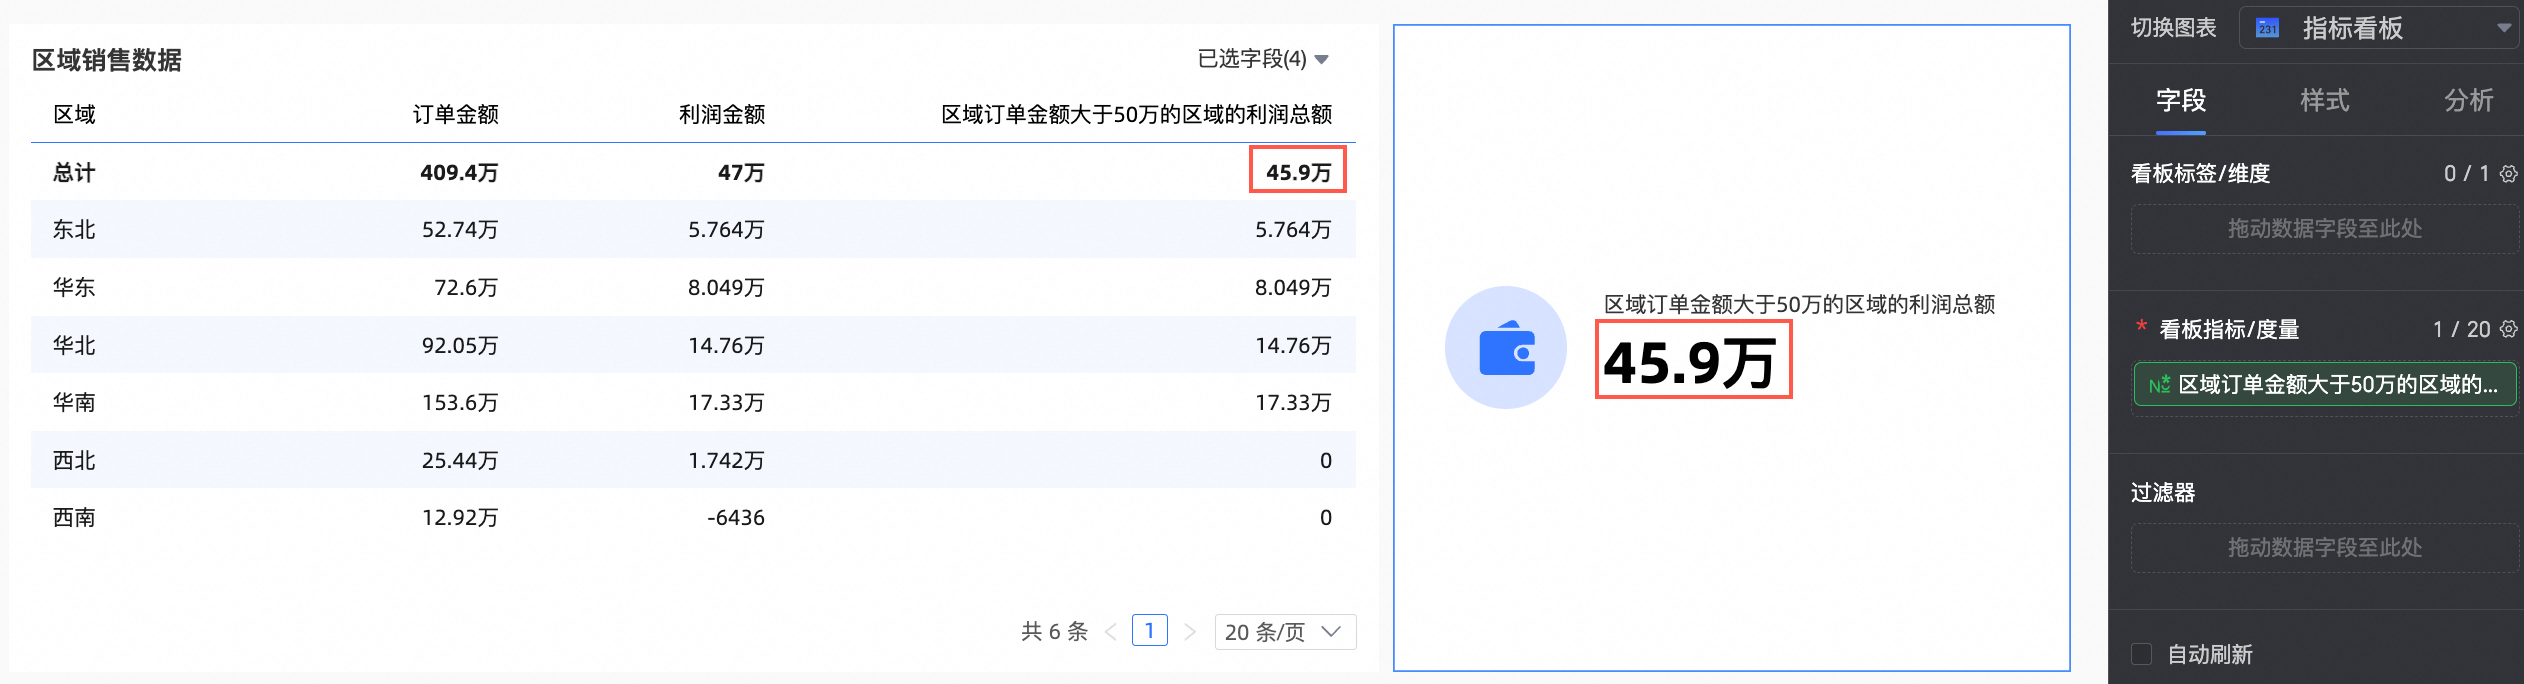Click the 25.44万 order amount cell

coord(459,460)
